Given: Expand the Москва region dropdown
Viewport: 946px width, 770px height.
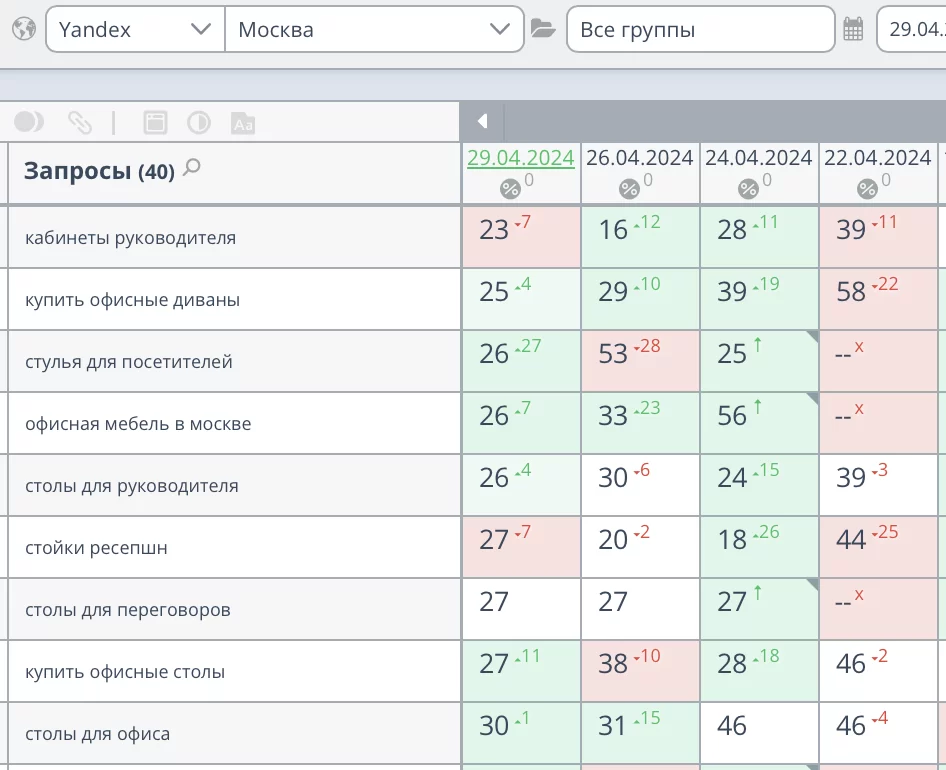Looking at the screenshot, I should point(374,29).
